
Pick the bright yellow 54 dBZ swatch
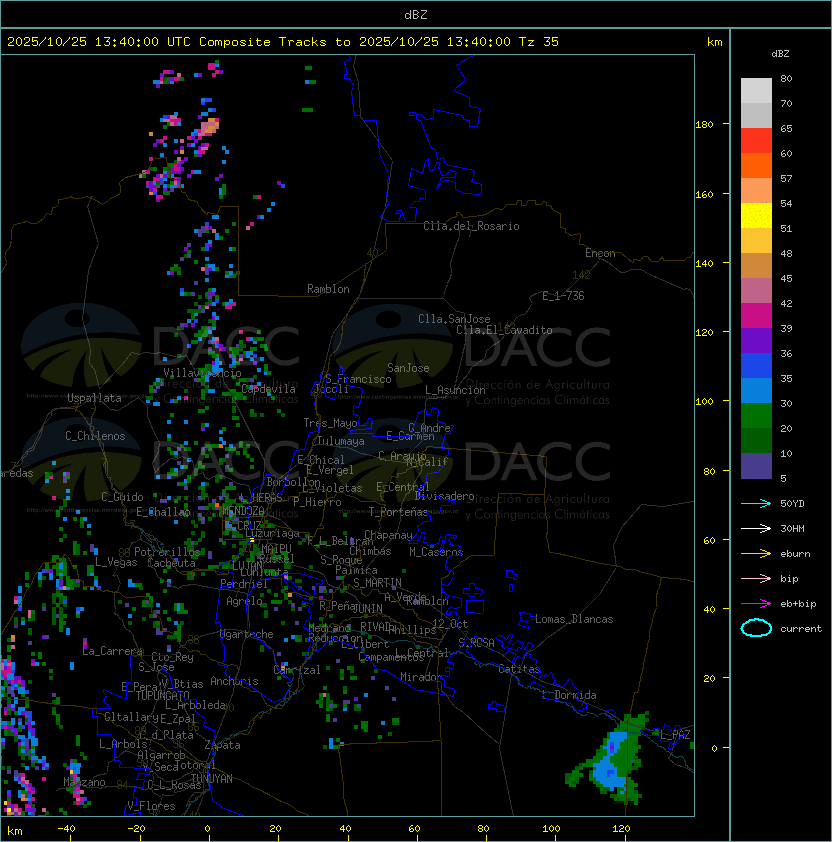click(756, 216)
